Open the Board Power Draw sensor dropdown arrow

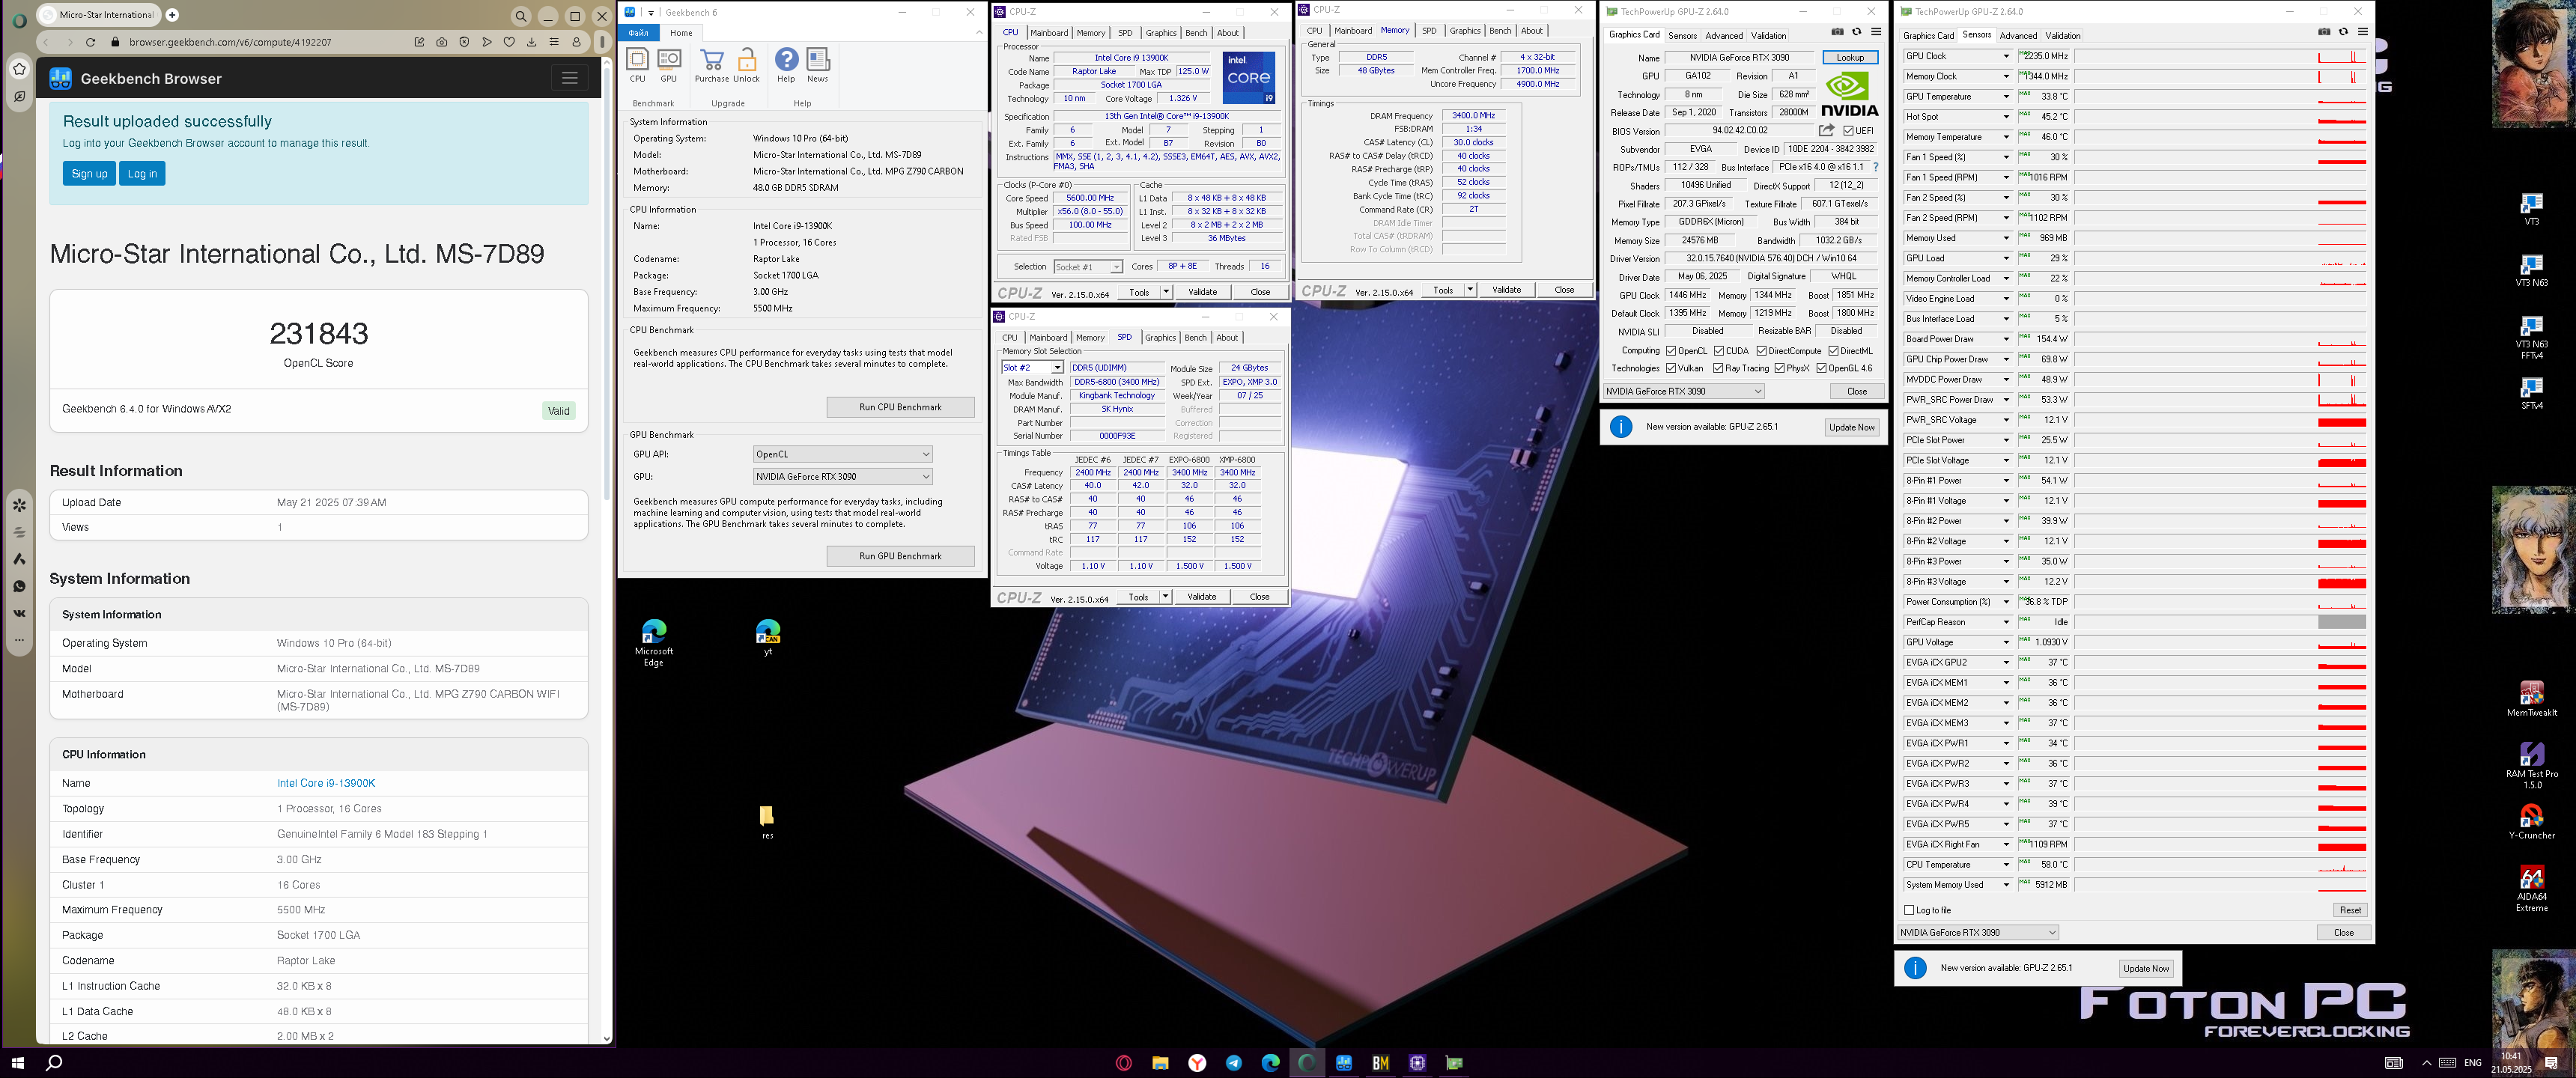coord(2006,339)
